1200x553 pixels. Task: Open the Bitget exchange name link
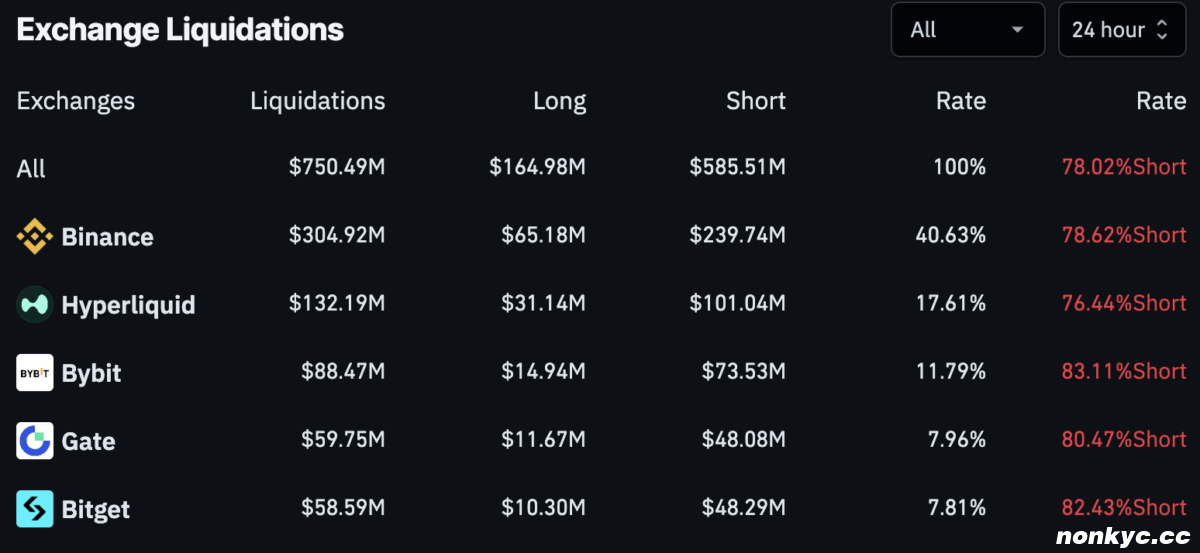[96, 509]
